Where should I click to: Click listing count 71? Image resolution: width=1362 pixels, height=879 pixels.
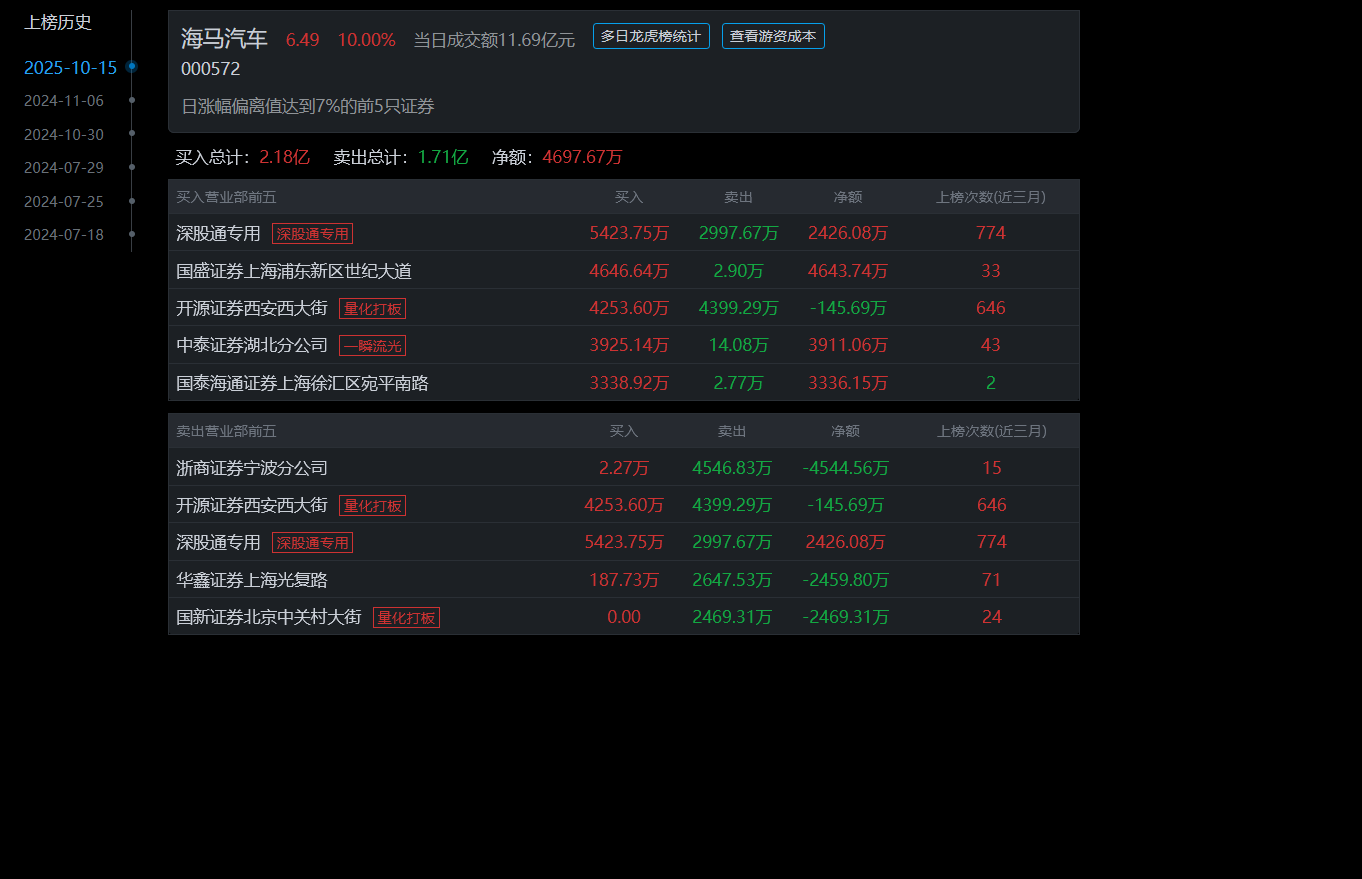pos(992,580)
